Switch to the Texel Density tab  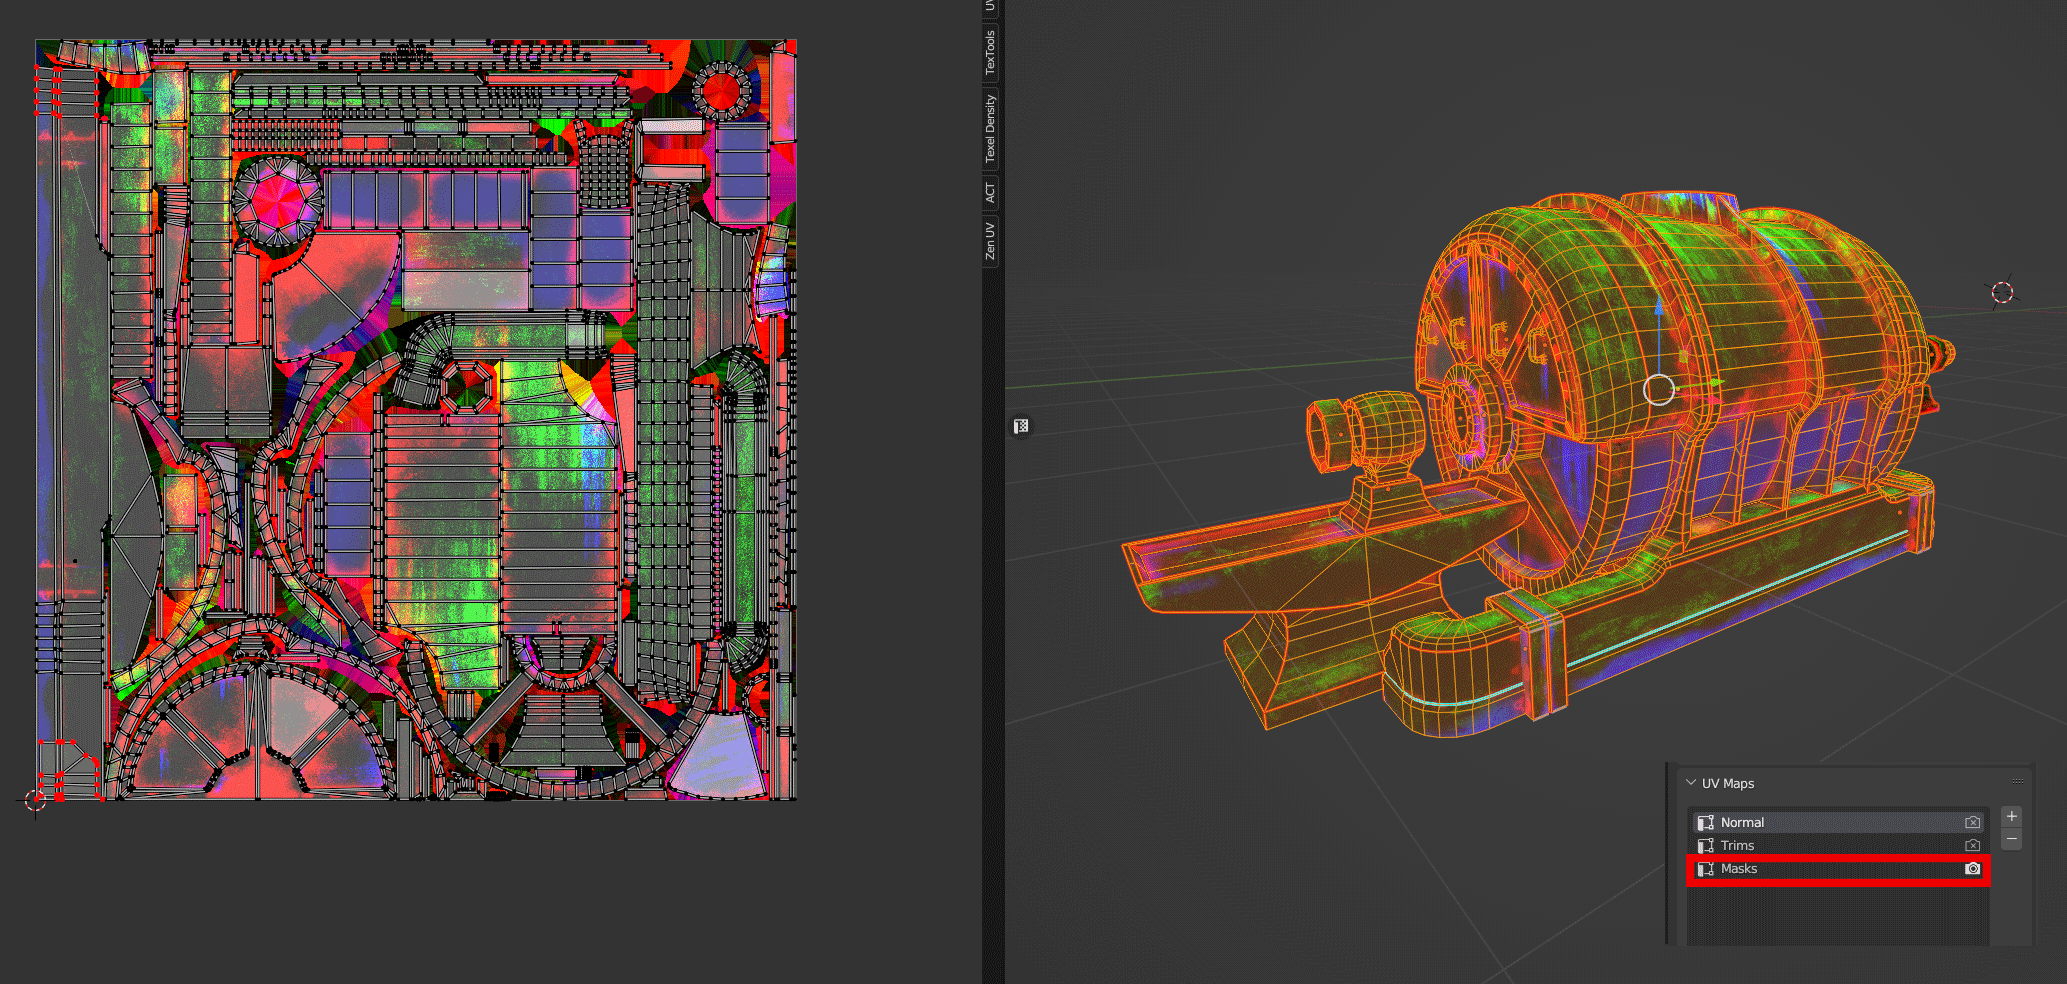tap(990, 128)
